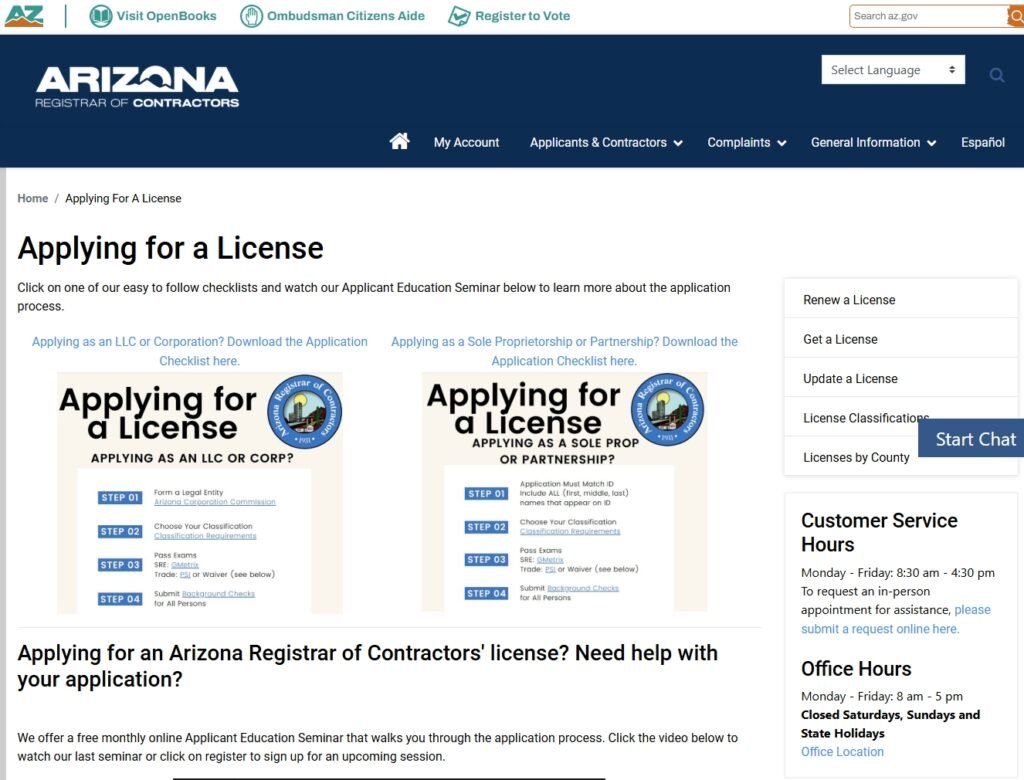
Task: Open the Complaints menu
Action: tap(739, 142)
